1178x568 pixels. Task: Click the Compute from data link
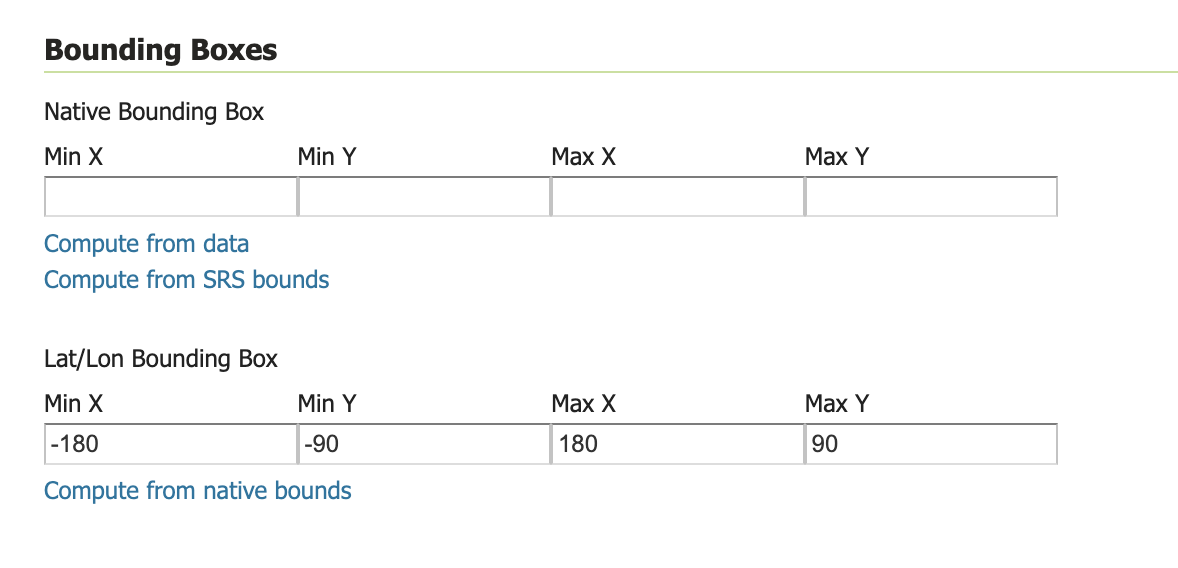(147, 244)
